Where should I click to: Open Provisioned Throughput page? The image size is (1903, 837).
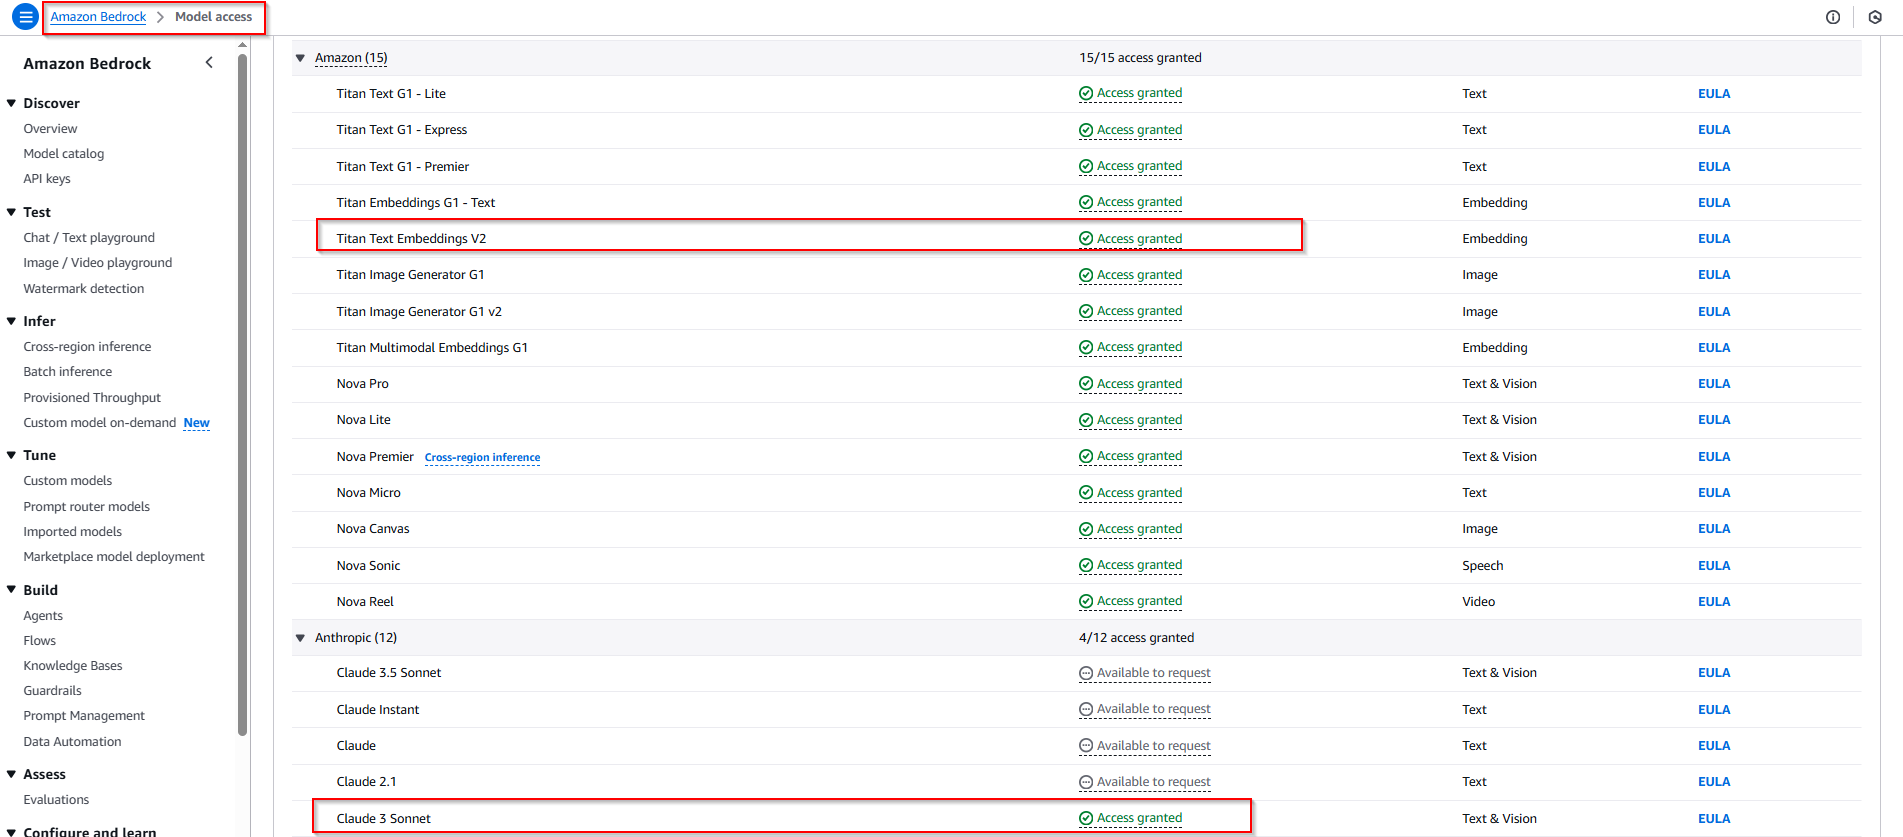pos(92,398)
